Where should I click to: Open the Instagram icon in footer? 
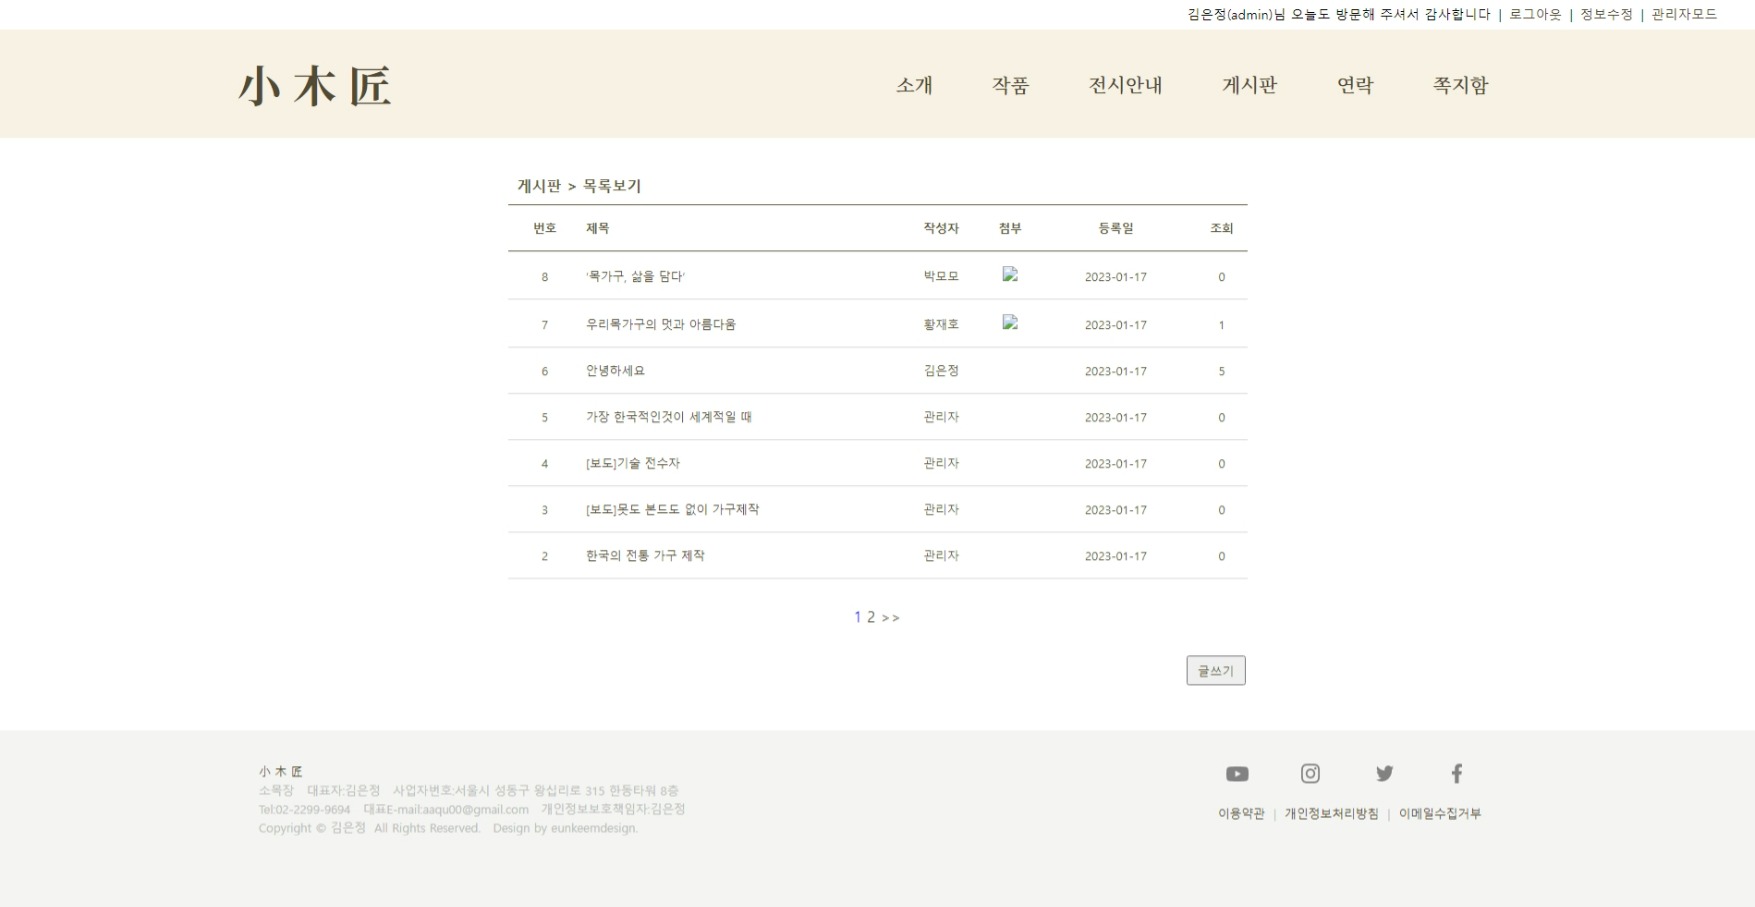(x=1310, y=773)
